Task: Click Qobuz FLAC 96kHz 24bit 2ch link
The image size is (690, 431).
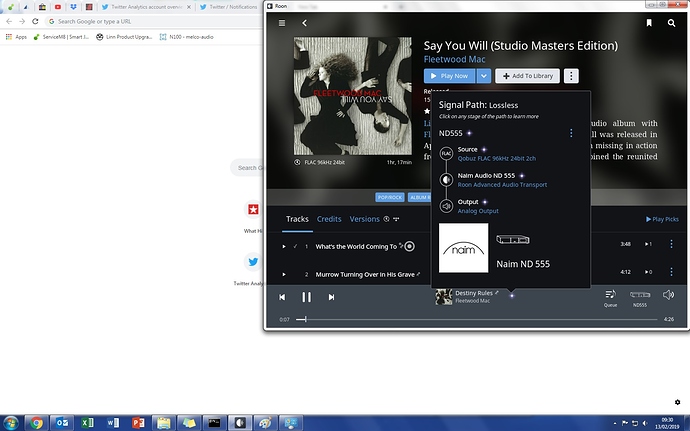Action: click(496, 158)
